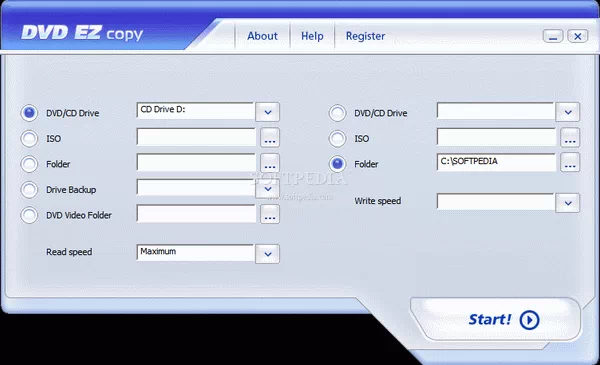Click the C:\SOFTPEDIA destination folder field
Screen dimensions: 600x365
pos(497,162)
